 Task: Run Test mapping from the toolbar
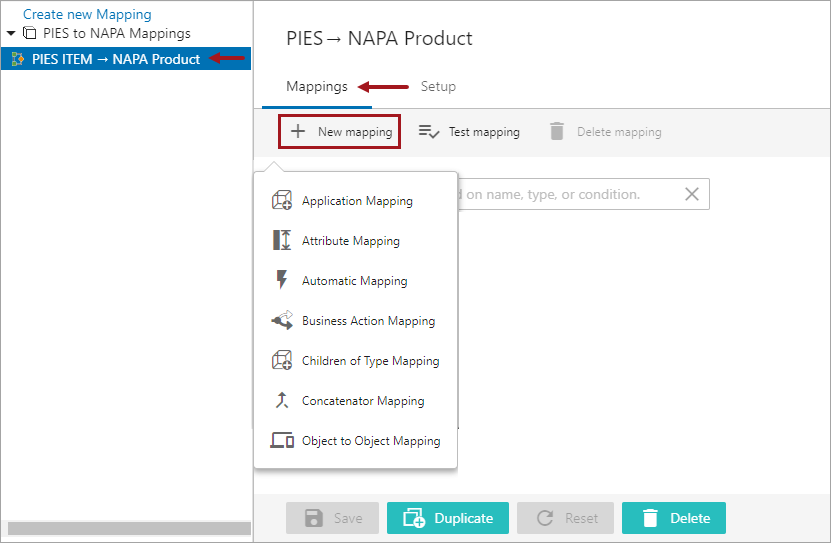tap(469, 132)
